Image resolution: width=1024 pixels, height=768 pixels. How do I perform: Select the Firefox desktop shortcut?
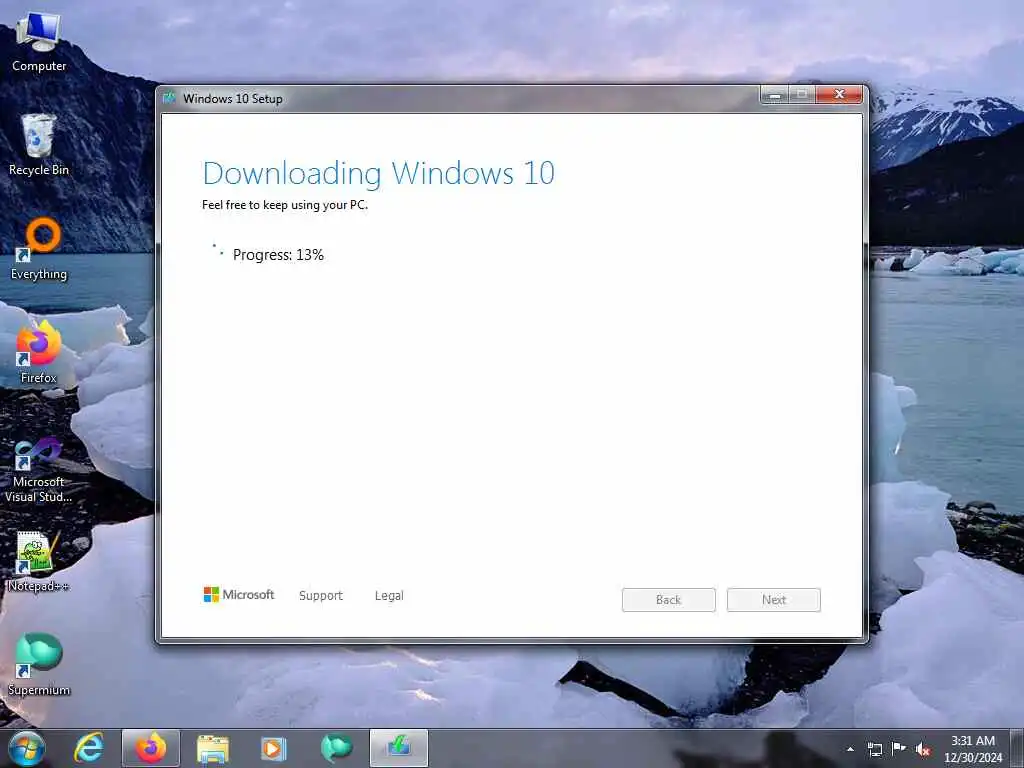39,353
